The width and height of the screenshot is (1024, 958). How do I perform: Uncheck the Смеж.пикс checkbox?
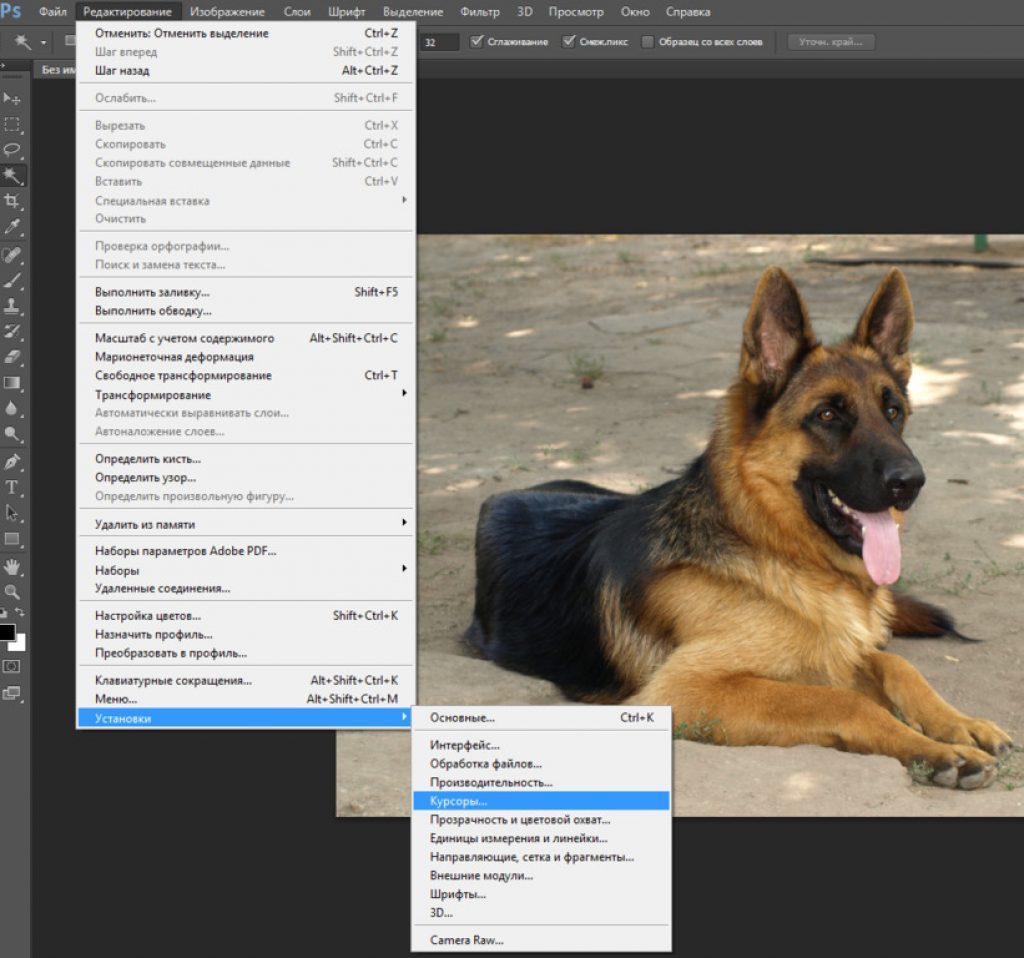click(569, 42)
